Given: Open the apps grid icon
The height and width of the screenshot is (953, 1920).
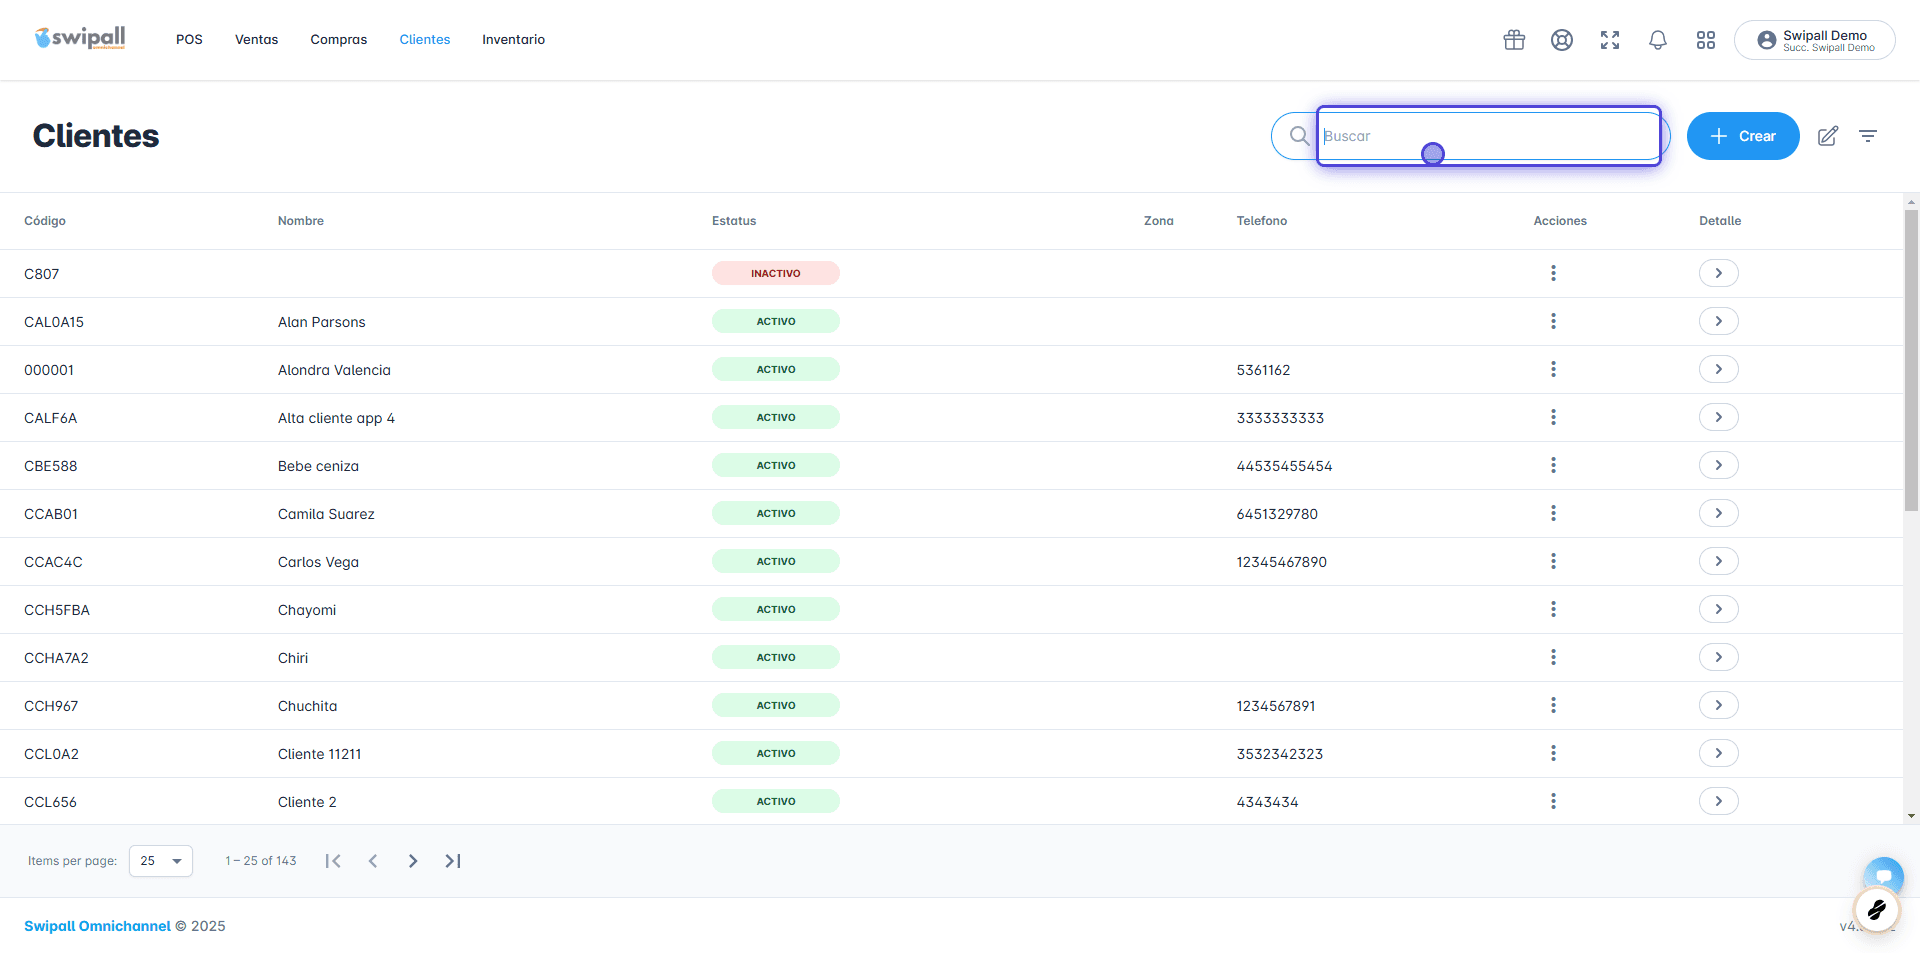Looking at the screenshot, I should (x=1706, y=40).
